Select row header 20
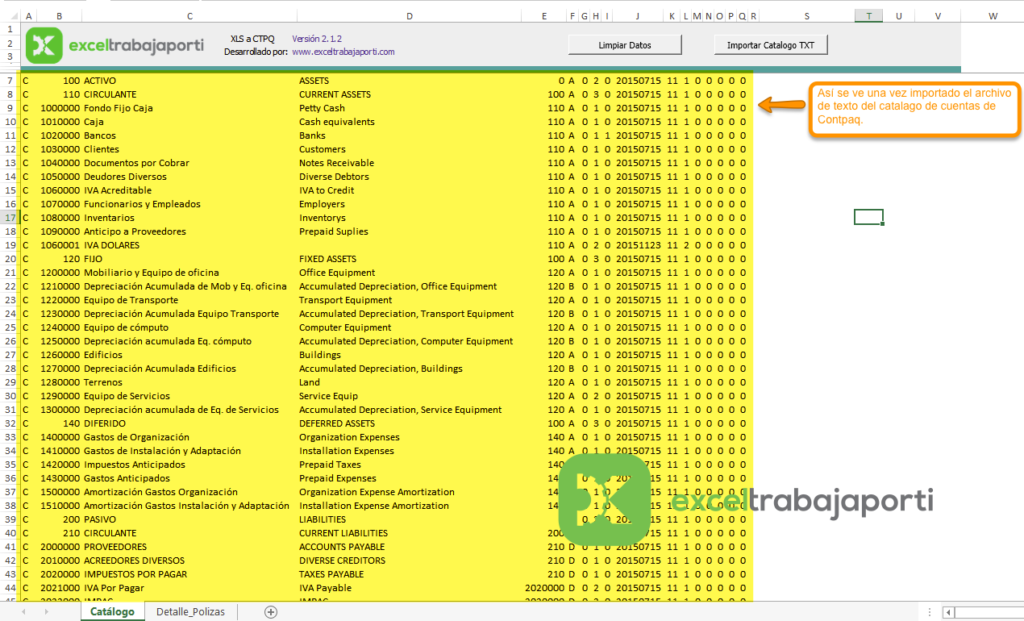This screenshot has width=1024, height=621. [x=9, y=258]
